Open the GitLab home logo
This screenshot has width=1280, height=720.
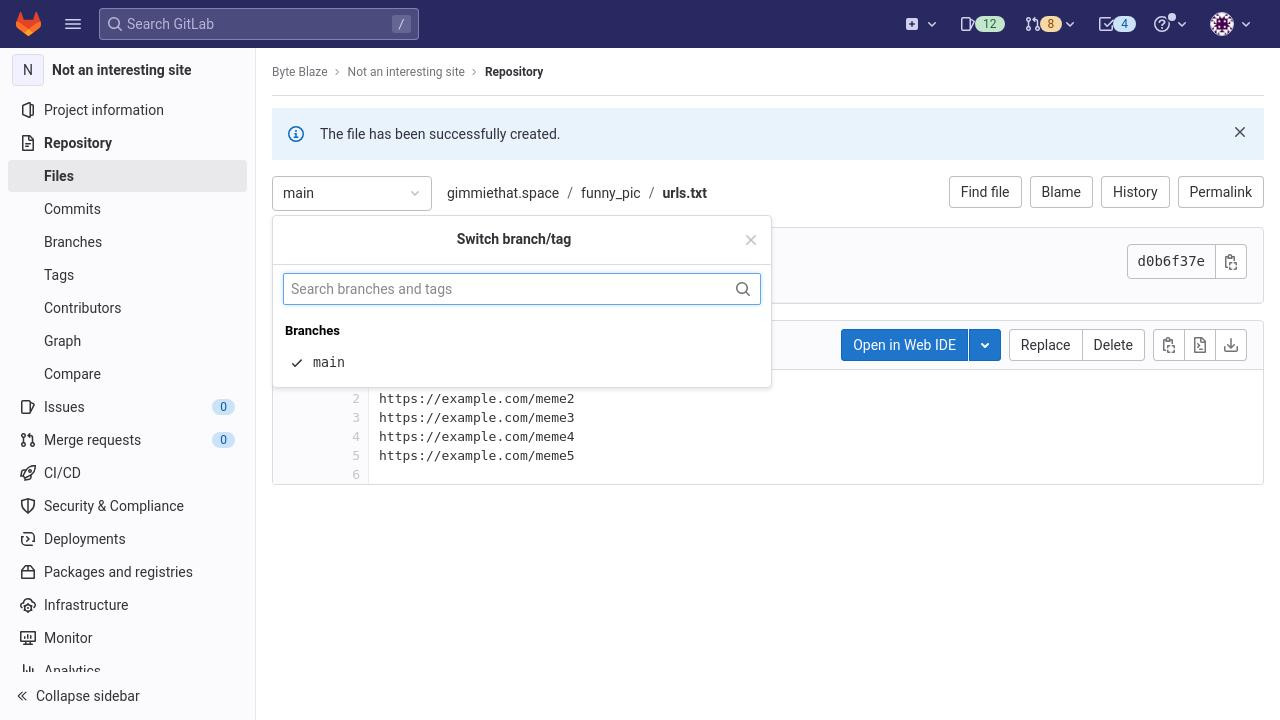(x=28, y=24)
